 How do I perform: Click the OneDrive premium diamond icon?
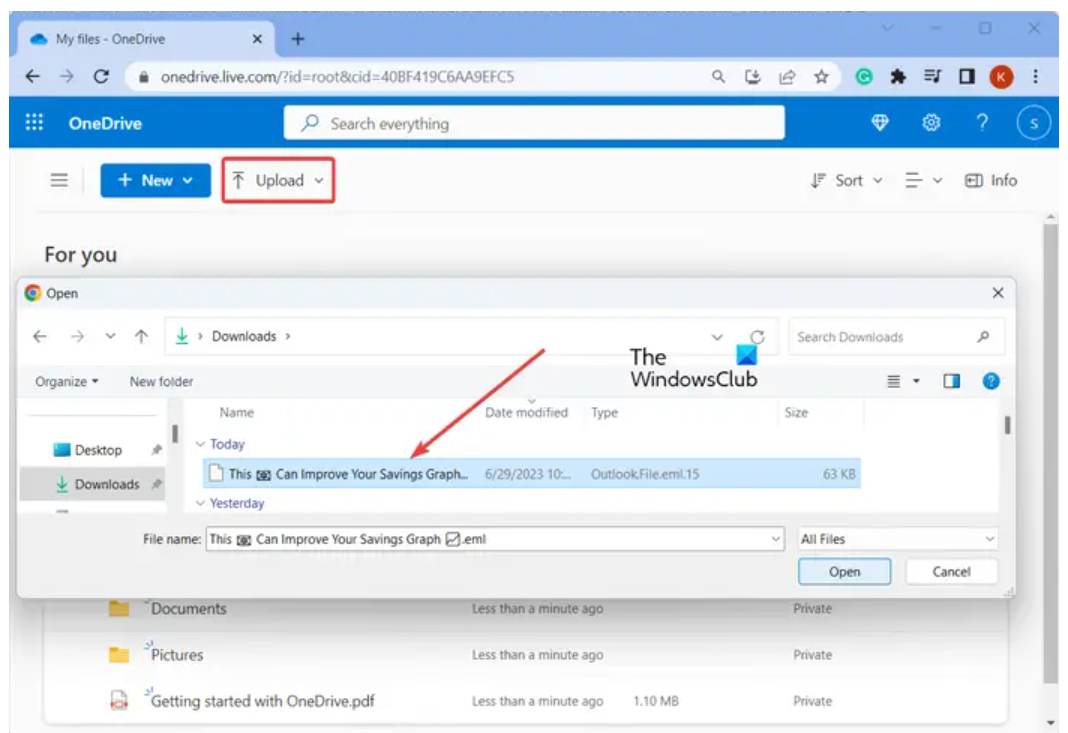pos(880,123)
